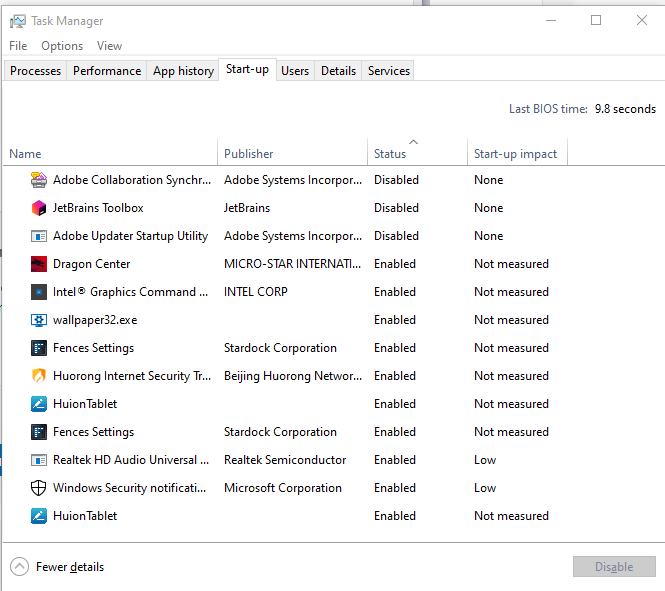Click the JetBrains publisher cell
Image resolution: width=665 pixels, height=591 pixels.
coord(247,208)
